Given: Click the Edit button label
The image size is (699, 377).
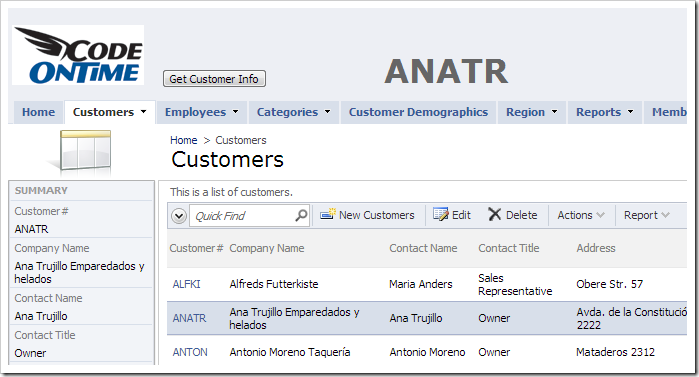Looking at the screenshot, I should tap(461, 215).
